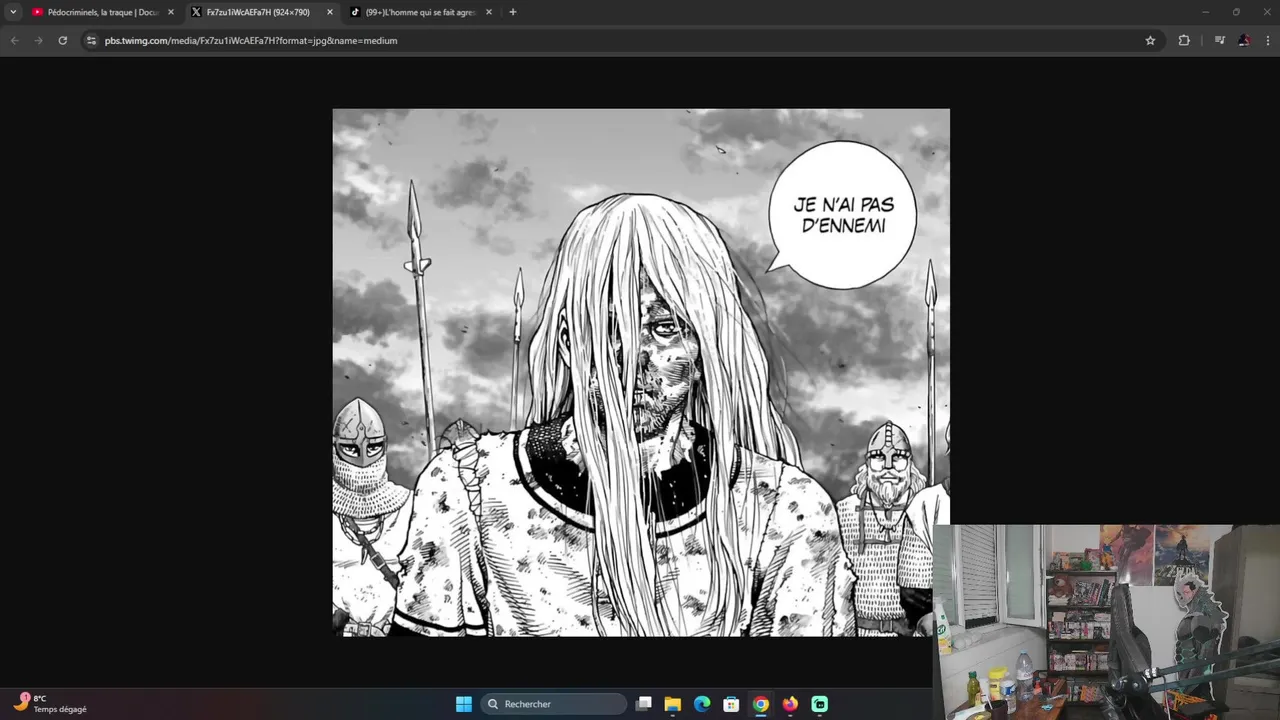Reload the page
Viewport: 1280px width, 720px height.
coord(62,40)
